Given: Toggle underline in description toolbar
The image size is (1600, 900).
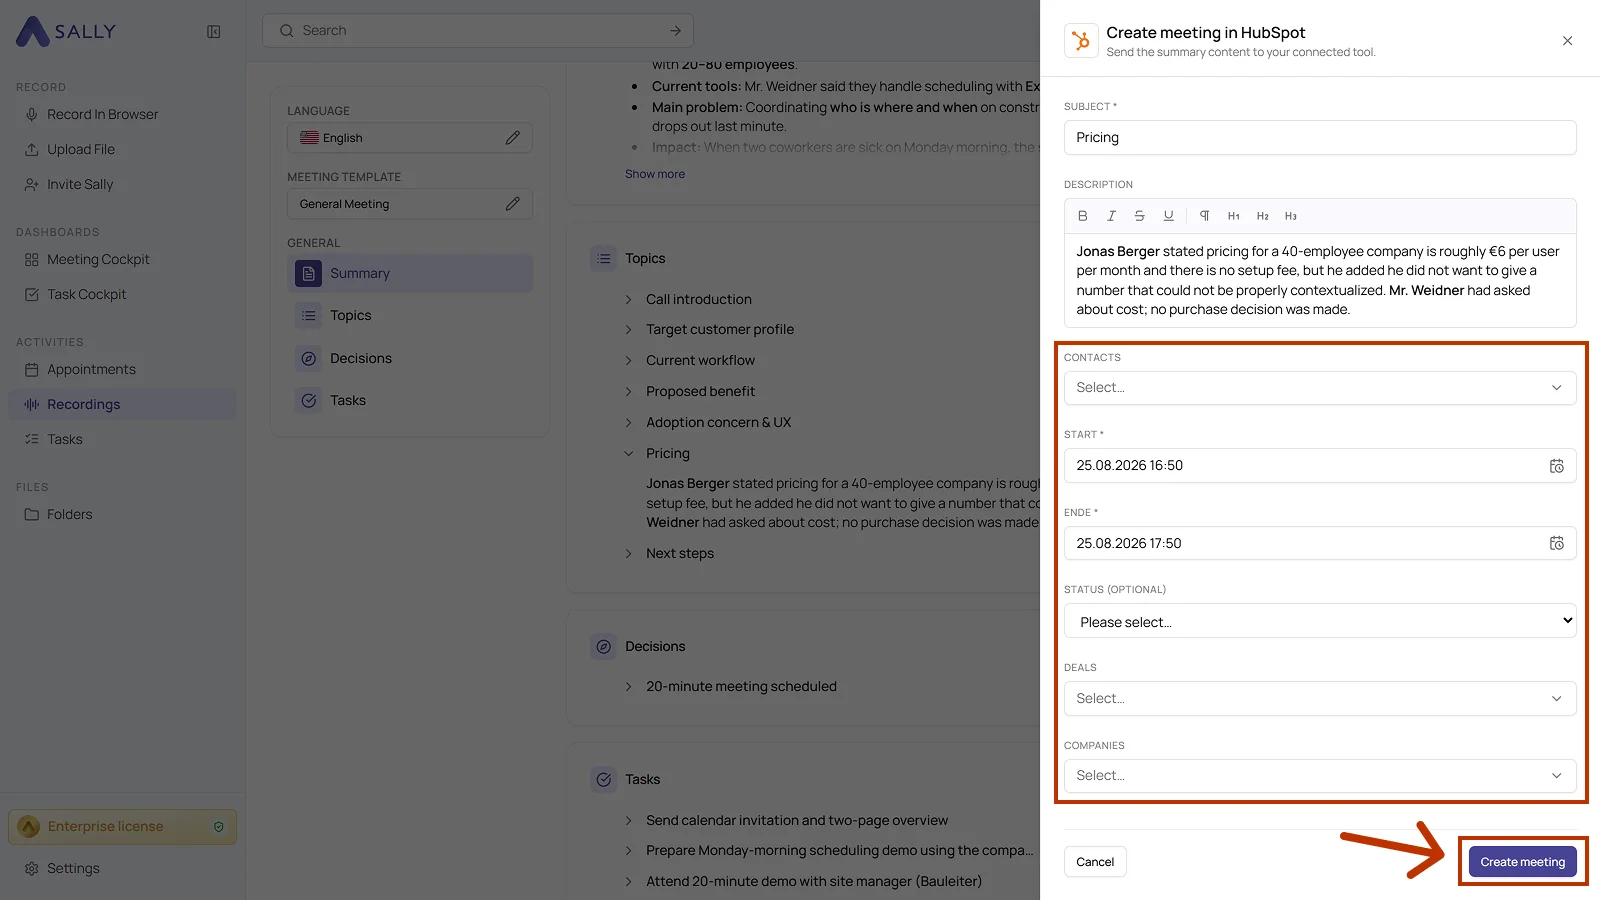Looking at the screenshot, I should click(1168, 216).
